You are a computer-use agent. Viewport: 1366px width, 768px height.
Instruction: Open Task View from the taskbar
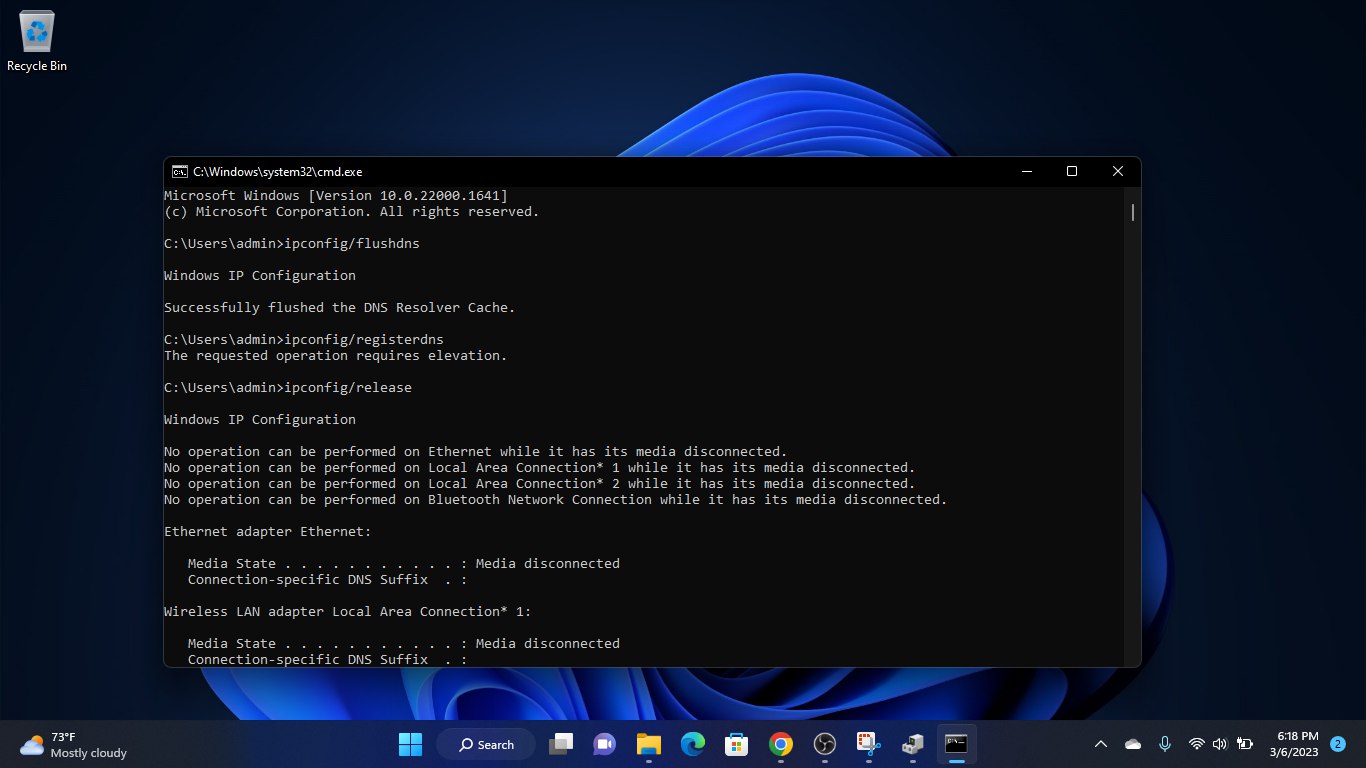(561, 744)
